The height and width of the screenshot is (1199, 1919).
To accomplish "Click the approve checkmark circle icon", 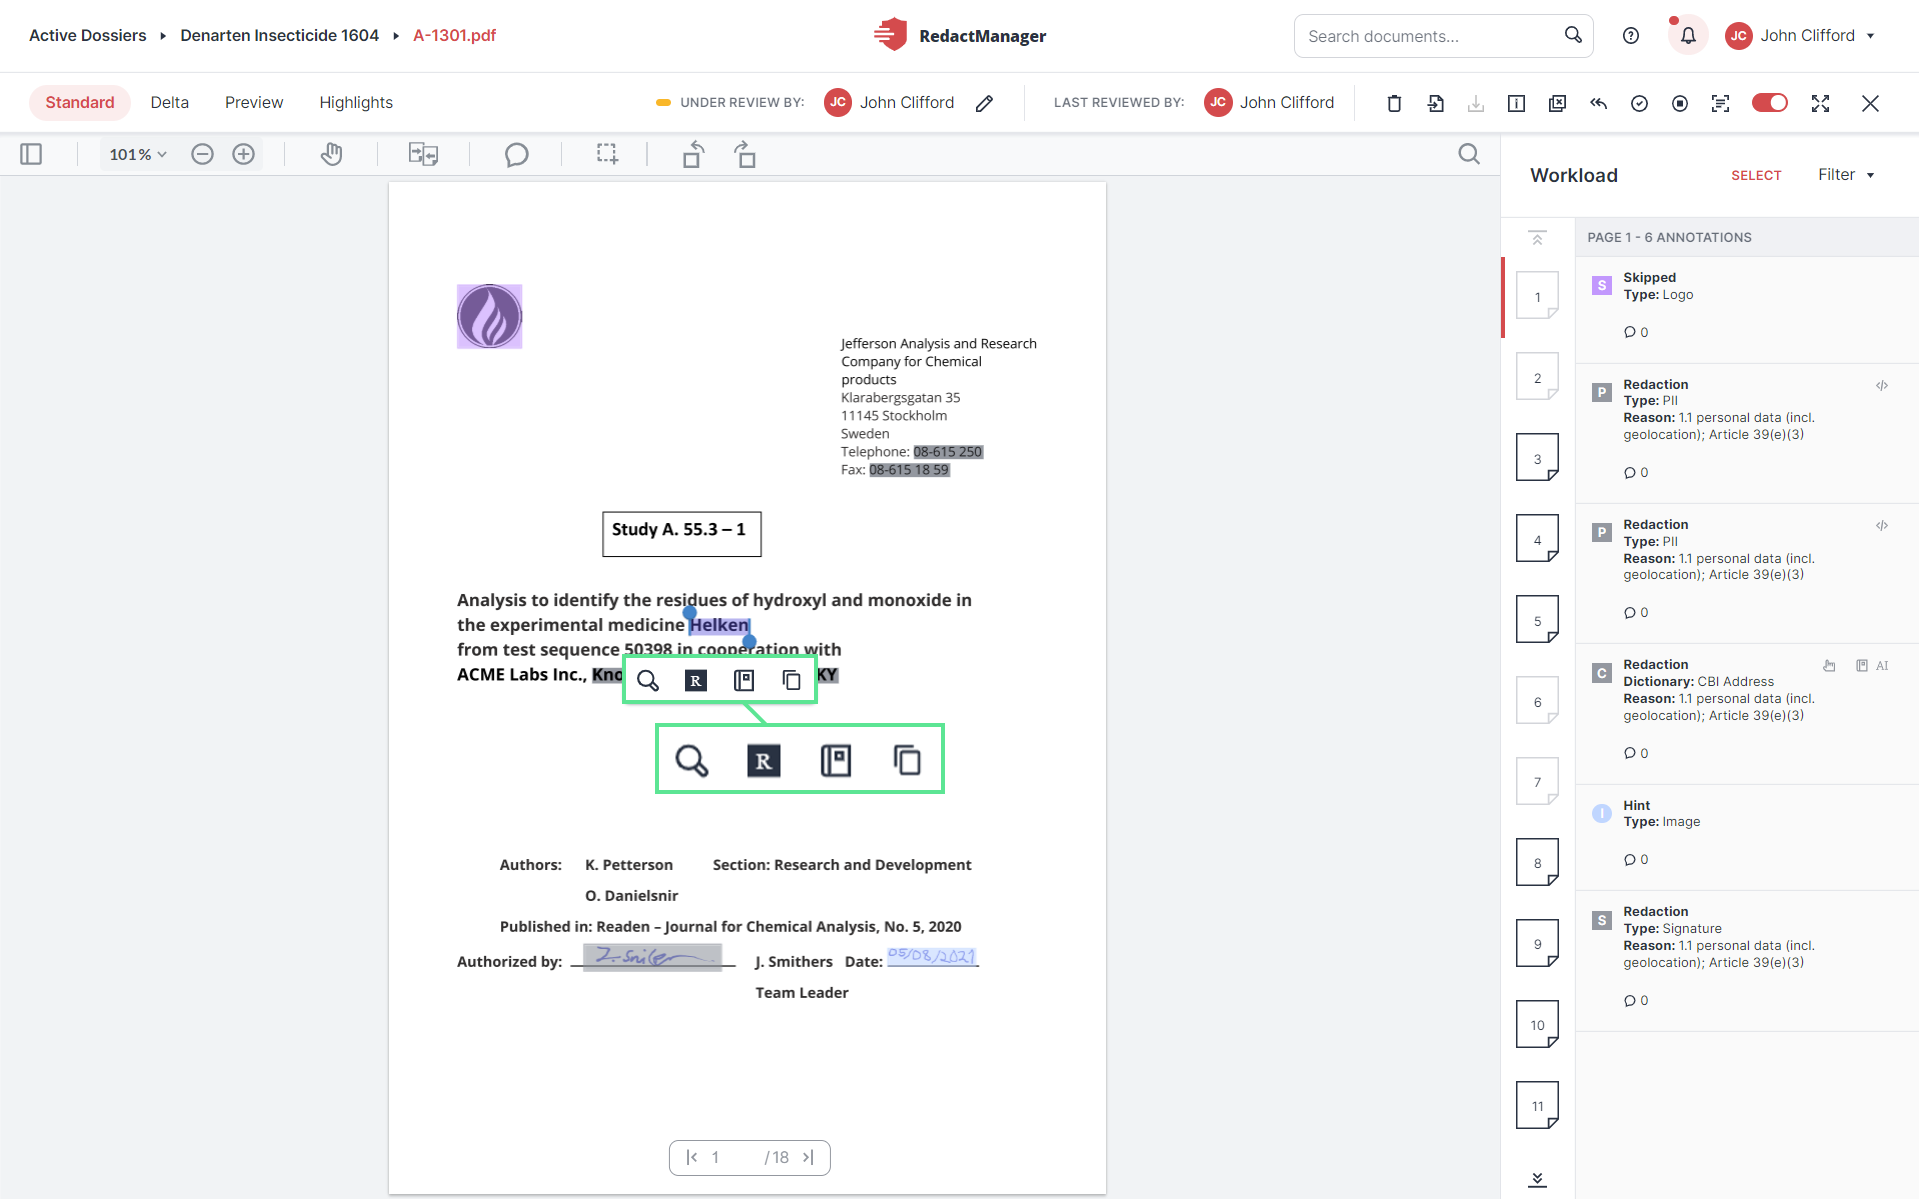I will pos(1639,103).
